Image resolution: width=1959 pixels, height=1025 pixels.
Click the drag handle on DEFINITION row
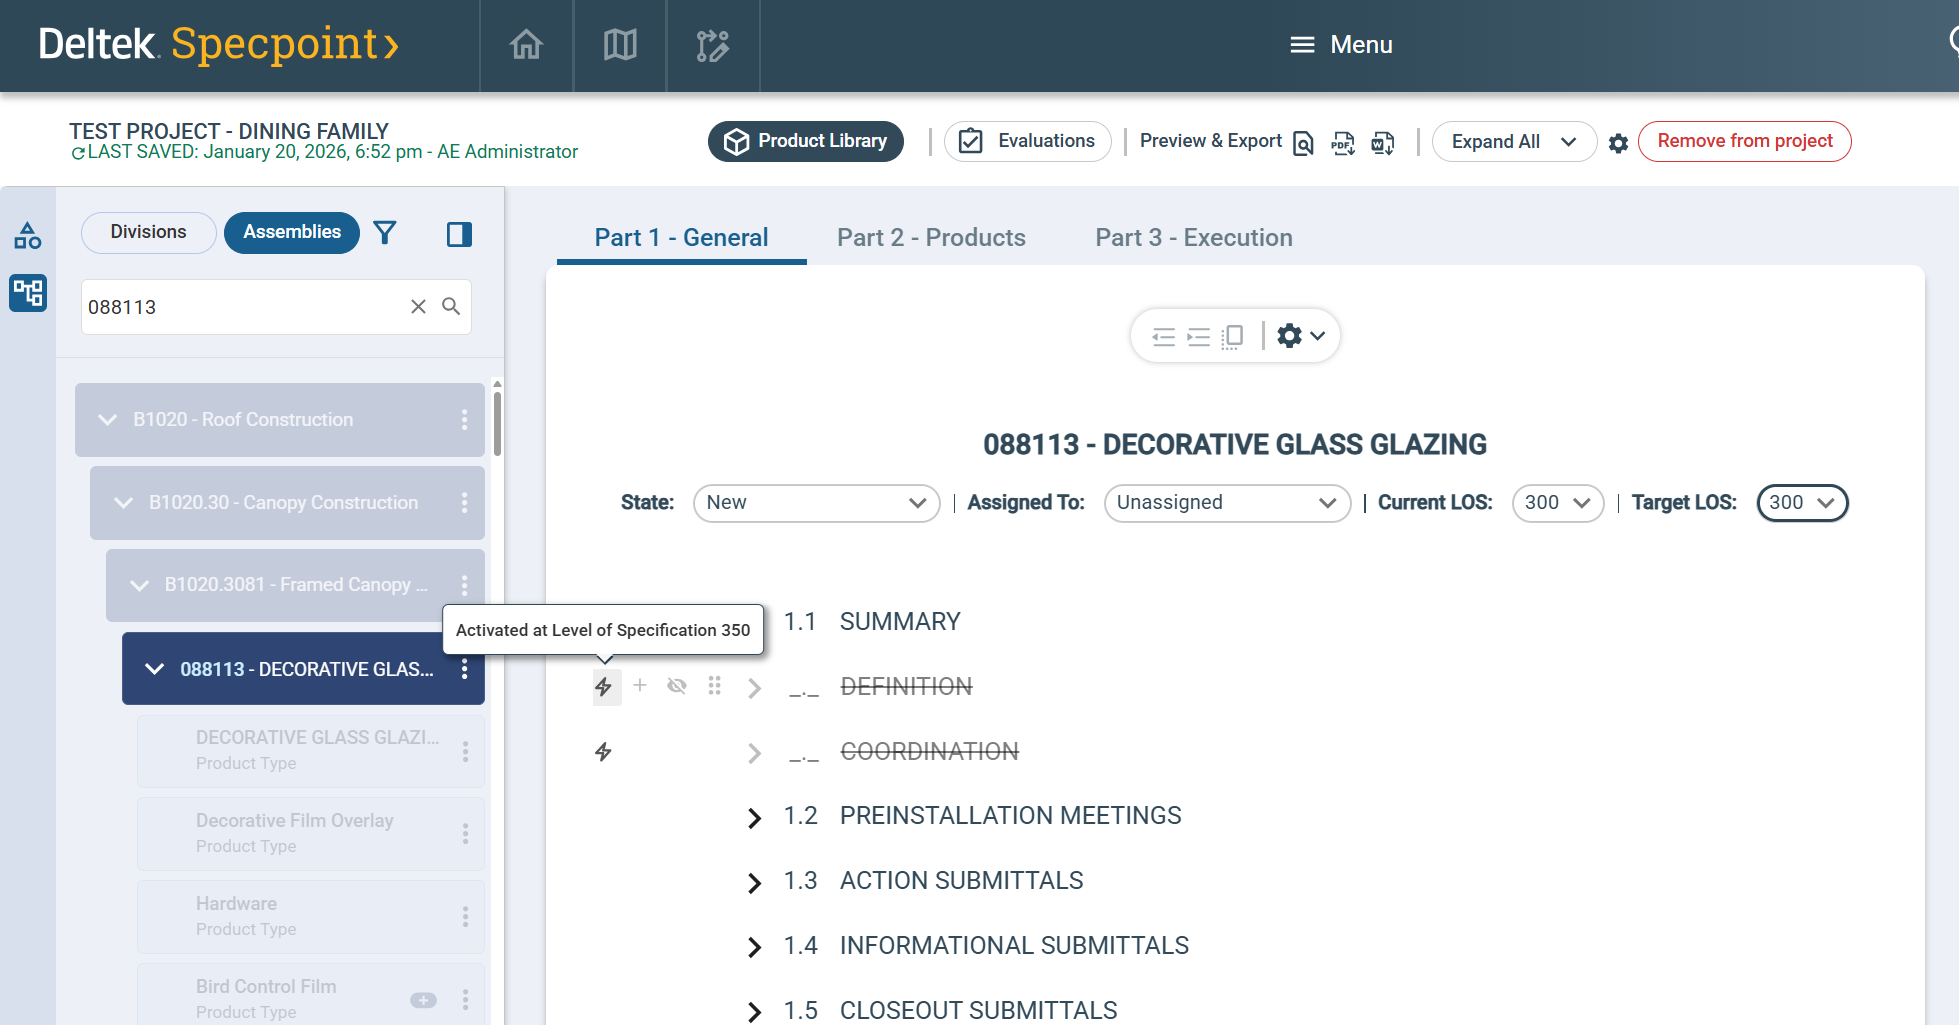click(x=714, y=685)
